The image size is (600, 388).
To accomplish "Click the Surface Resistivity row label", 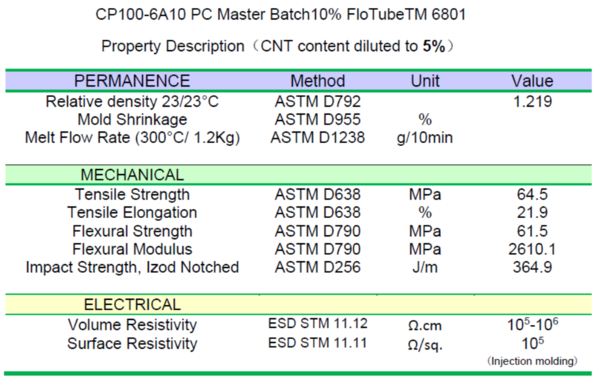I will (x=132, y=344).
